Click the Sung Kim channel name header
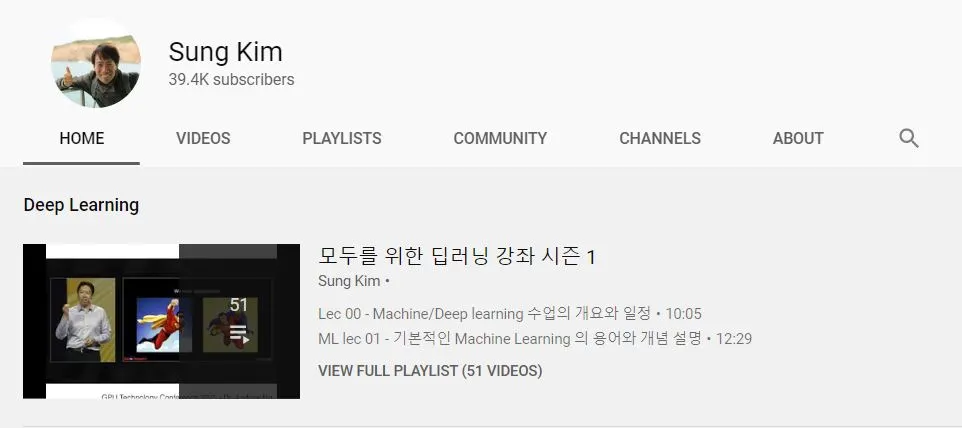962x428 pixels. pyautogui.click(x=225, y=52)
